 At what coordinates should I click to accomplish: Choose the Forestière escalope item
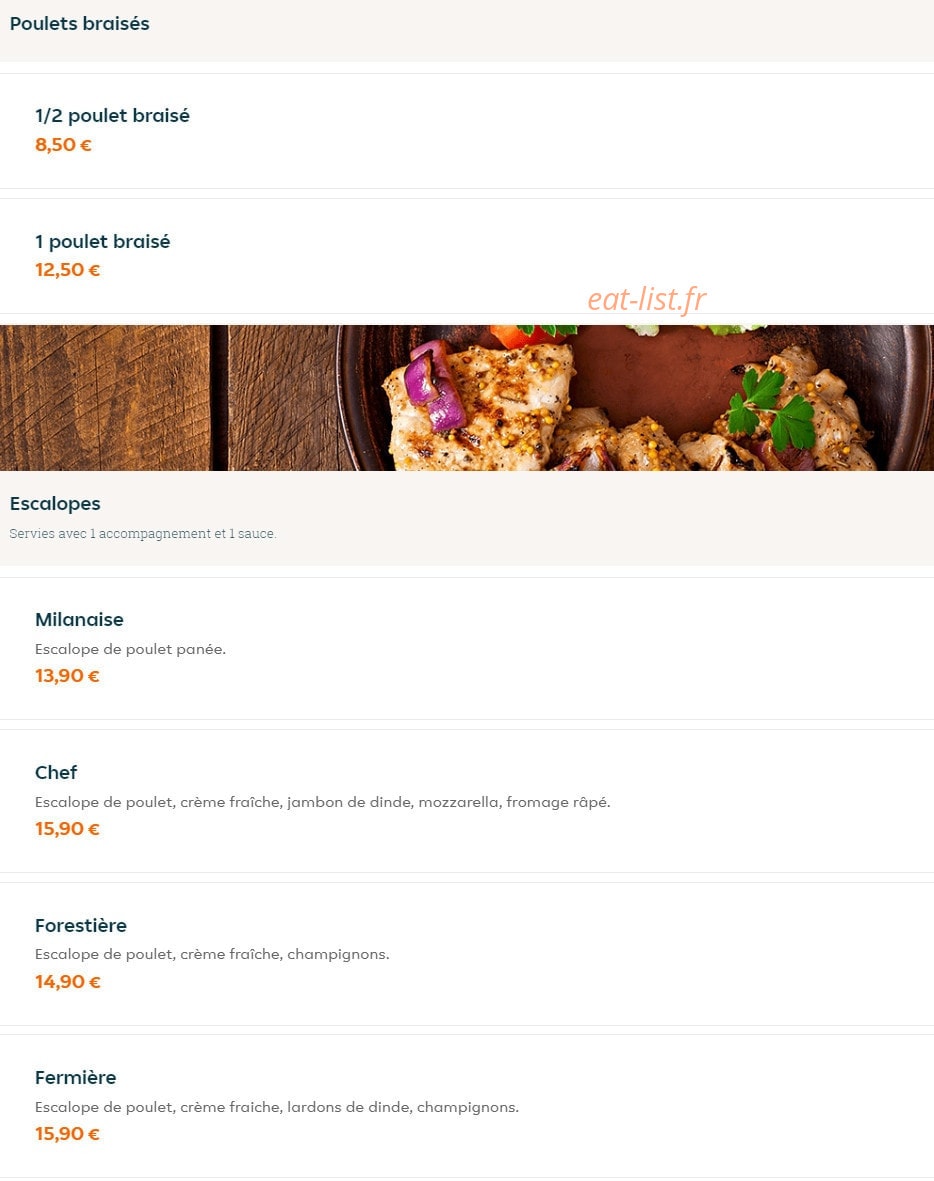point(467,954)
